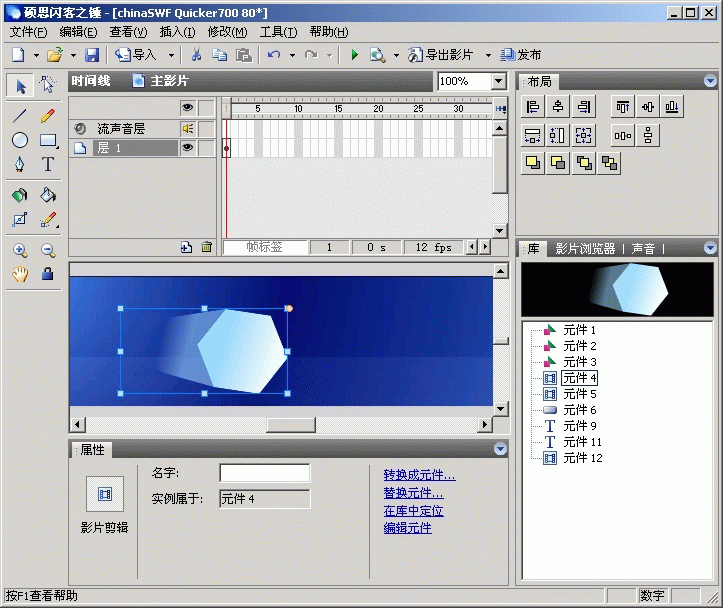Expand the 导出影片 dropdown arrow
723x608 pixels.
488,55
